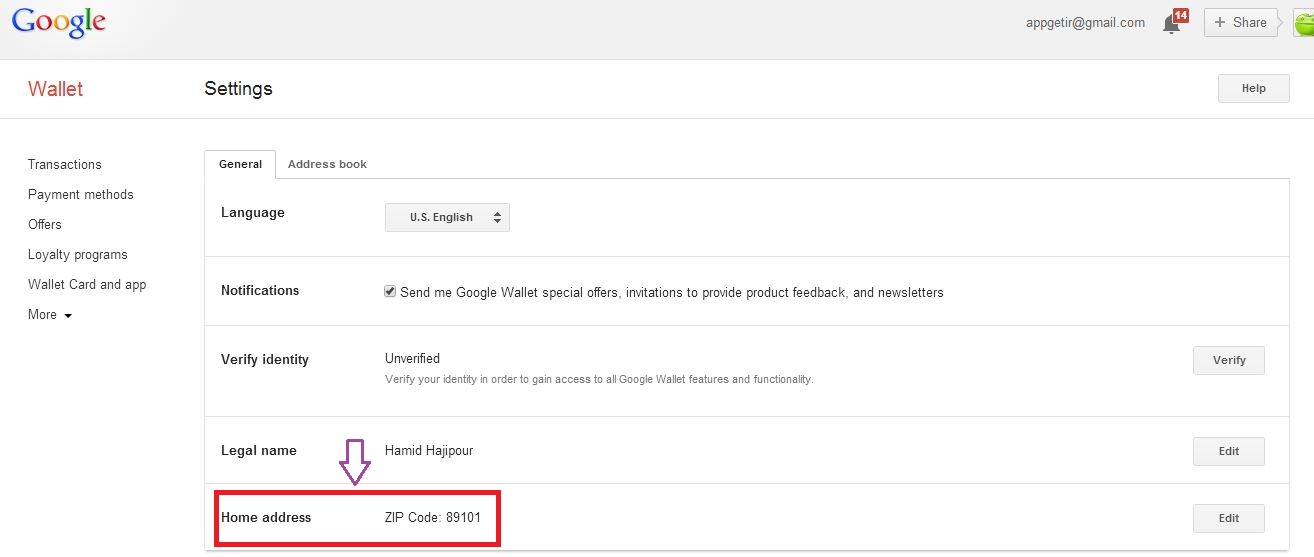Switch to the Address book tab

point(327,164)
